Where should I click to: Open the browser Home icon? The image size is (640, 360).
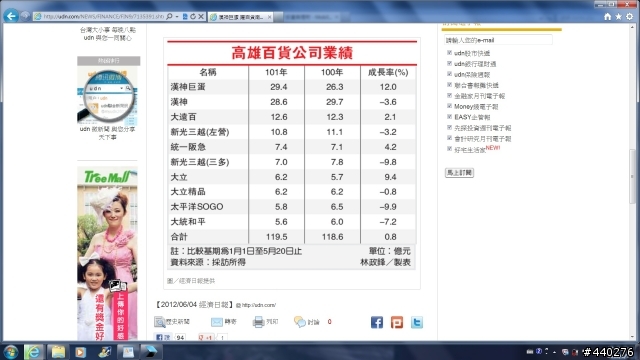coord(607,16)
